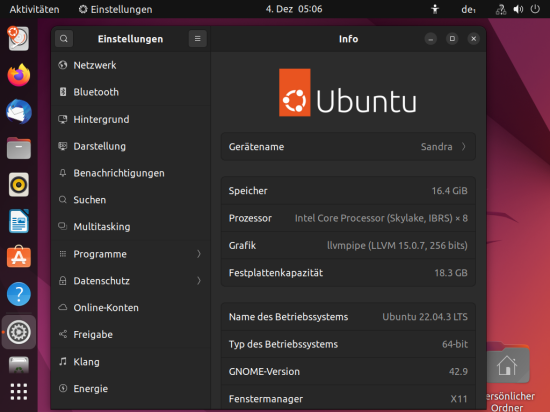Image resolution: width=550 pixels, height=412 pixels.
Task: Open the volume indicator in top bar
Action: click(518, 9)
